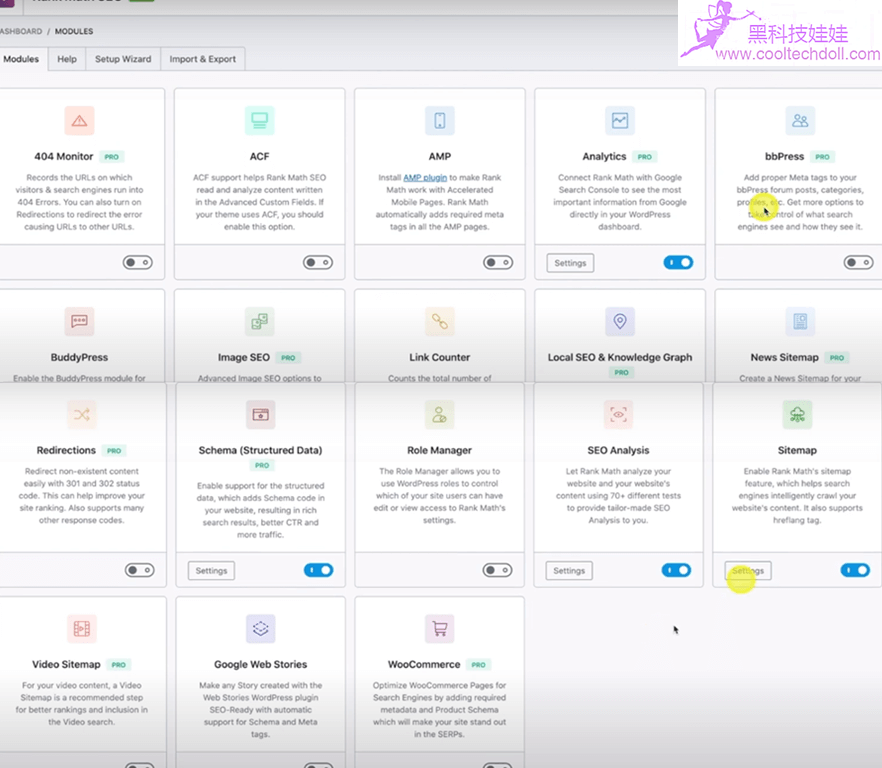Click the 'Local SEO & Knowledge Graph' title
The height and width of the screenshot is (768, 882).
click(x=620, y=357)
